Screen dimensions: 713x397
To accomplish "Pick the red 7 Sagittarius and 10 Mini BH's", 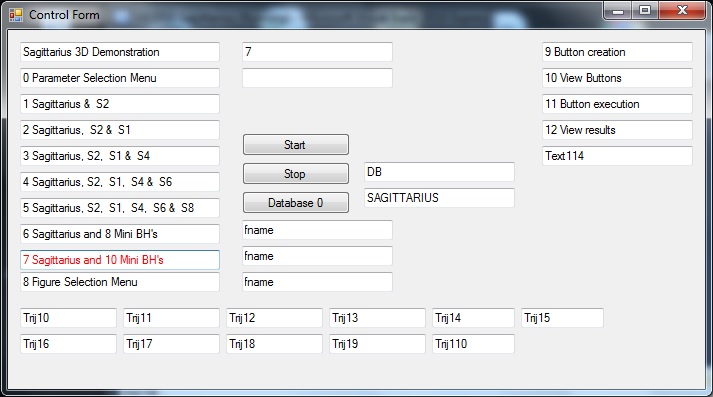I will click(120, 260).
